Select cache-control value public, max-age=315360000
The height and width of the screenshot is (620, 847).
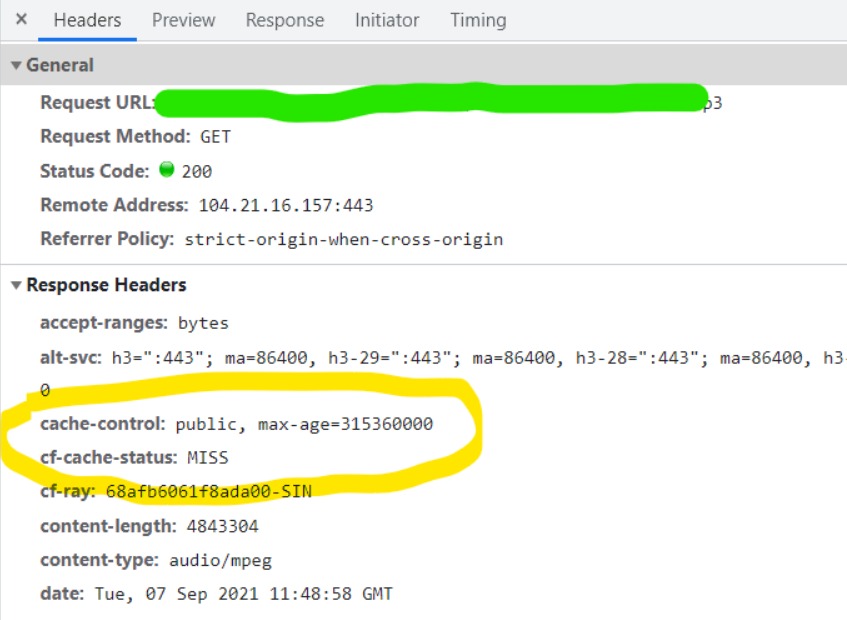pyautogui.click(x=304, y=424)
